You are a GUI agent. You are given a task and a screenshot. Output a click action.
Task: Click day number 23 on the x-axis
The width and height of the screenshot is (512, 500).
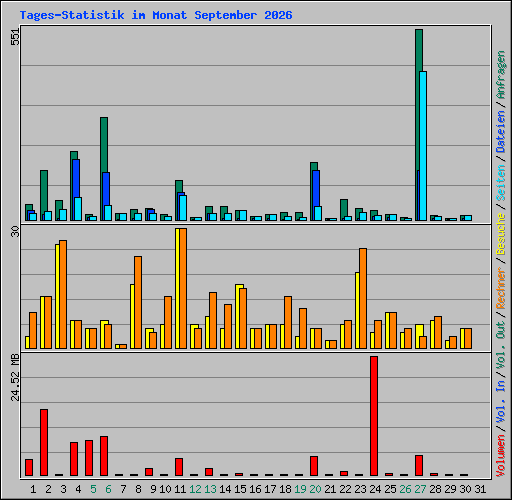tap(360, 489)
